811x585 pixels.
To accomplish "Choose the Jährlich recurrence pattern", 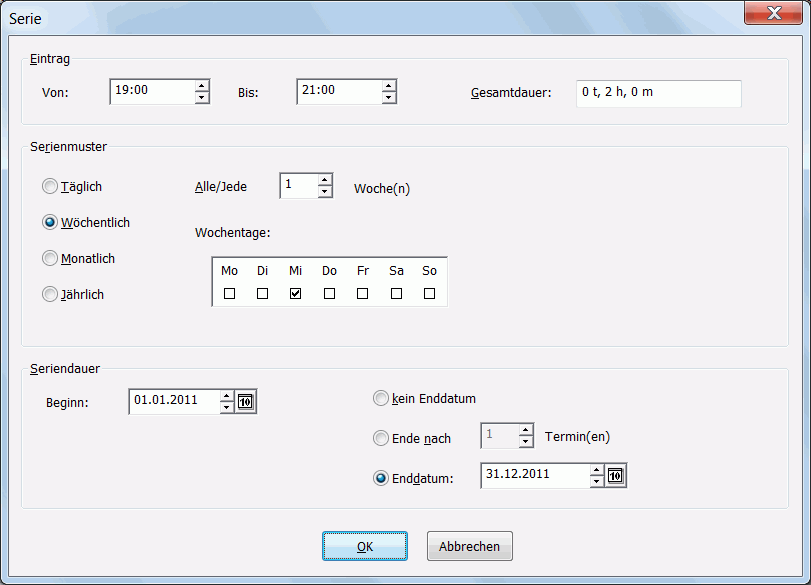I will 50,294.
